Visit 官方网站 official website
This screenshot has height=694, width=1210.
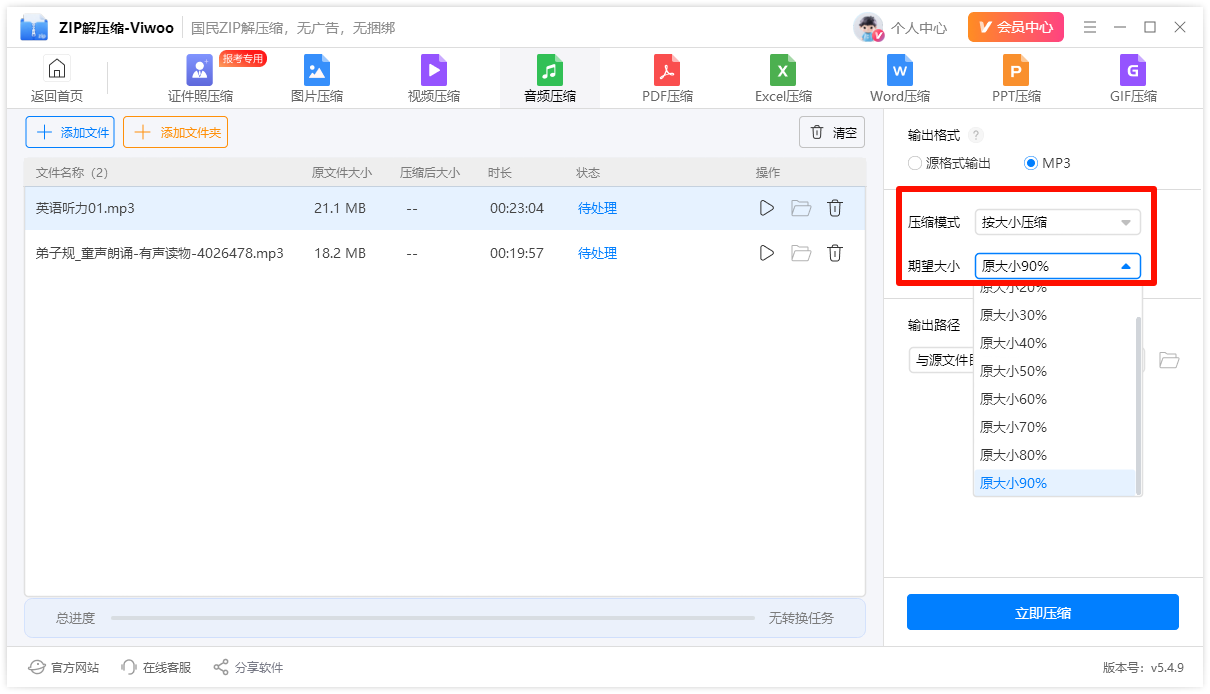[64, 667]
